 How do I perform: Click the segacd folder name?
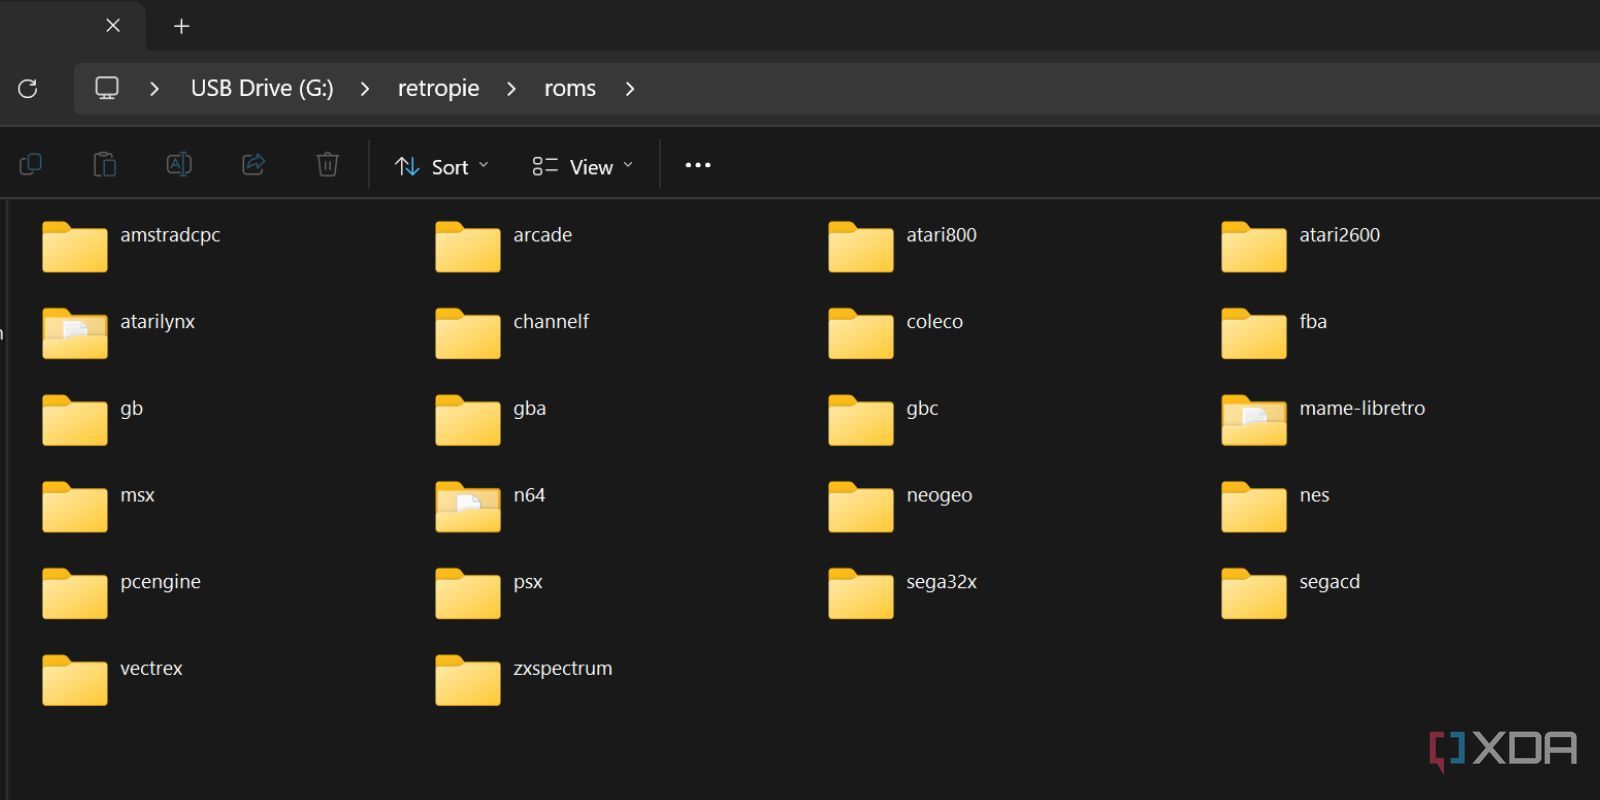coord(1329,582)
